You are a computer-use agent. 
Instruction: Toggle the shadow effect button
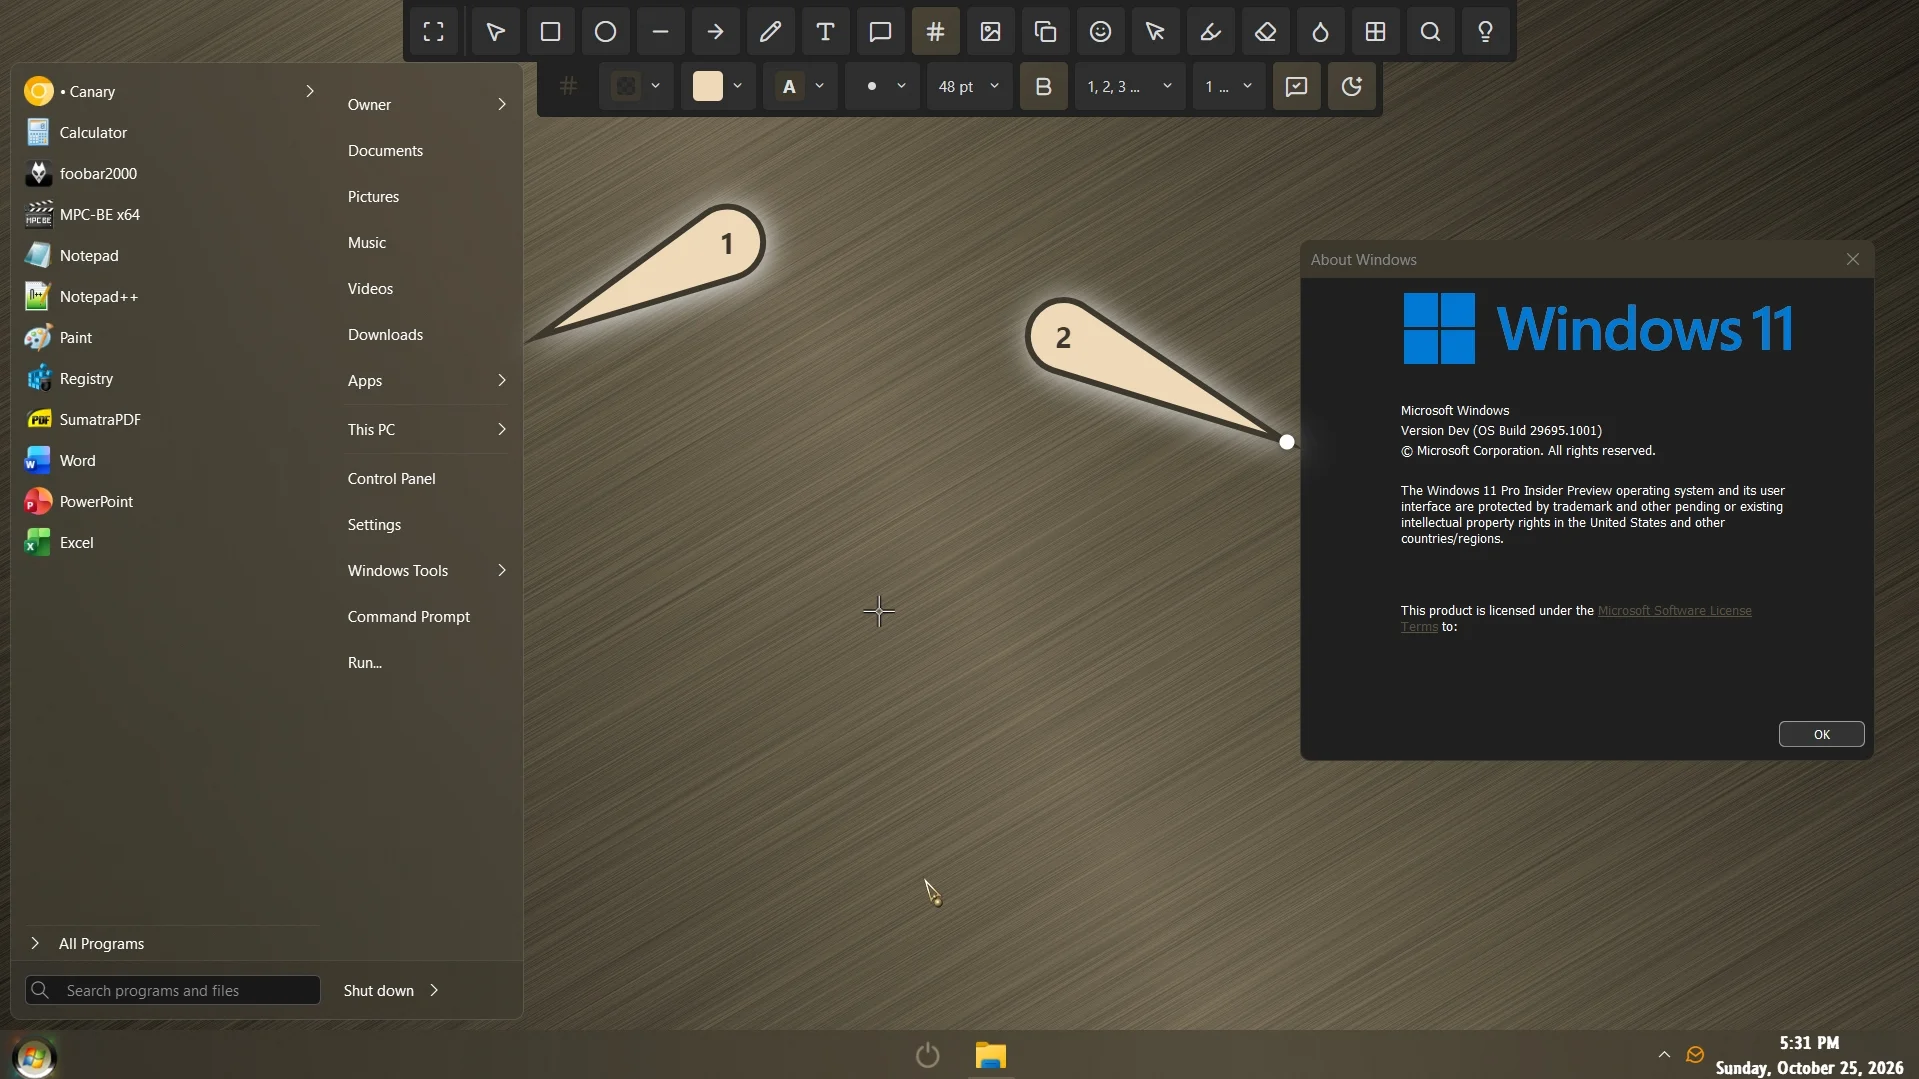pos(1351,87)
